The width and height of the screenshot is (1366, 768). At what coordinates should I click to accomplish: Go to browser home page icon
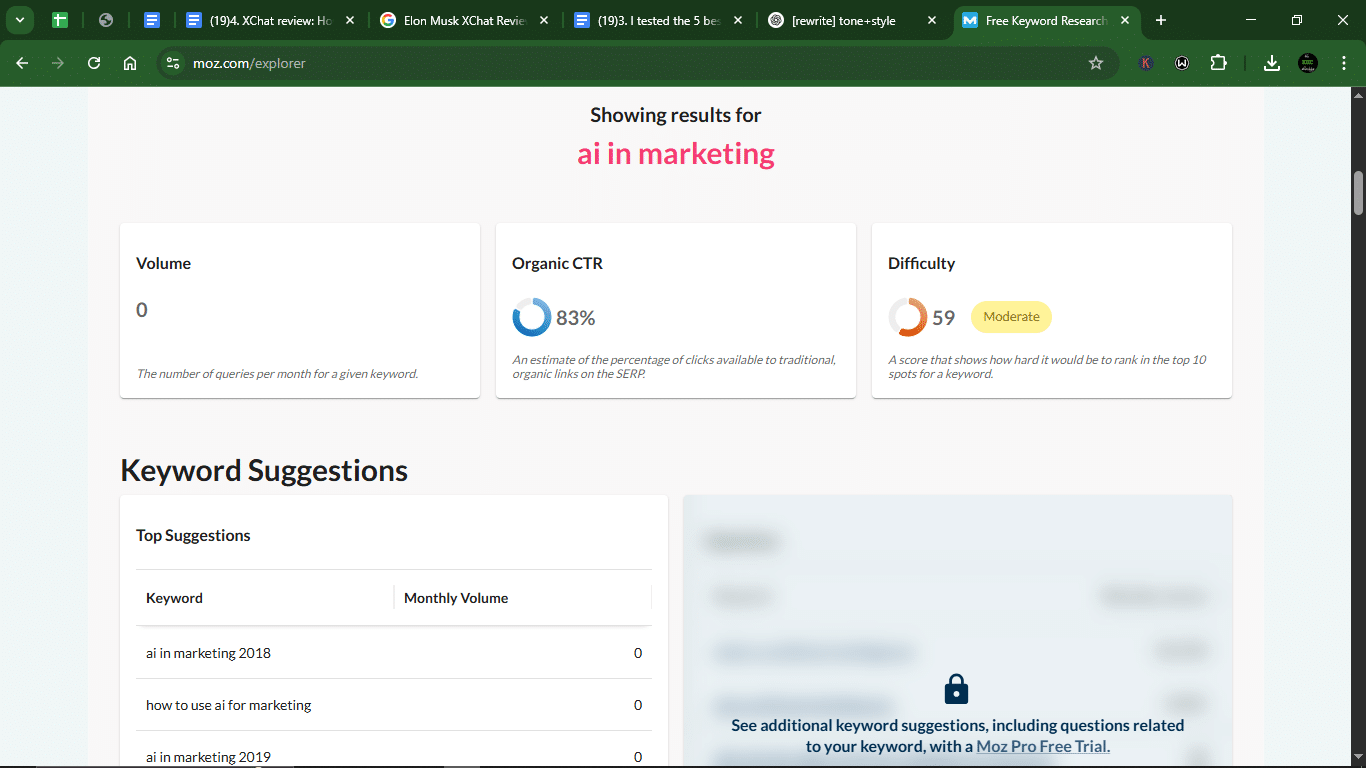[130, 63]
